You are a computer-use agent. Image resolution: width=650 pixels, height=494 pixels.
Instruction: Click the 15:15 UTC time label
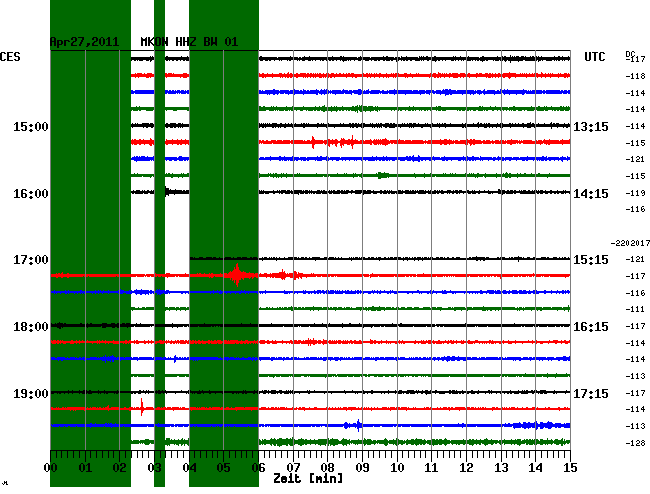click(x=591, y=260)
